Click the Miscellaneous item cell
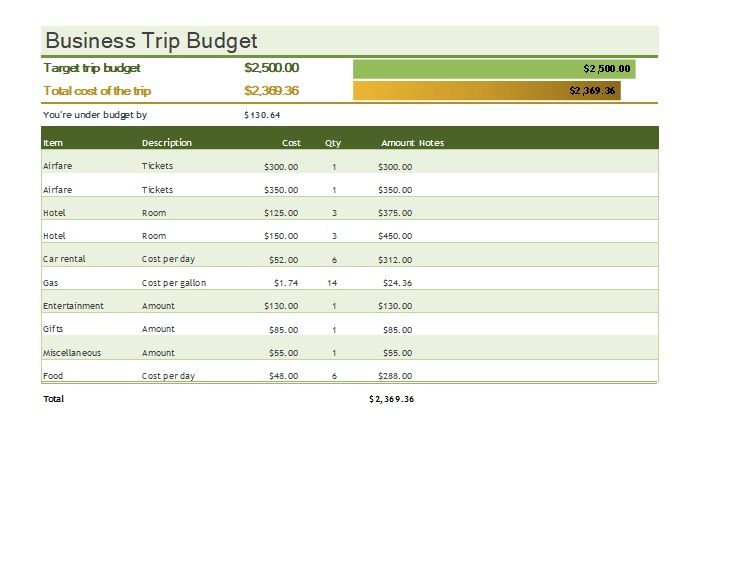 coord(72,352)
